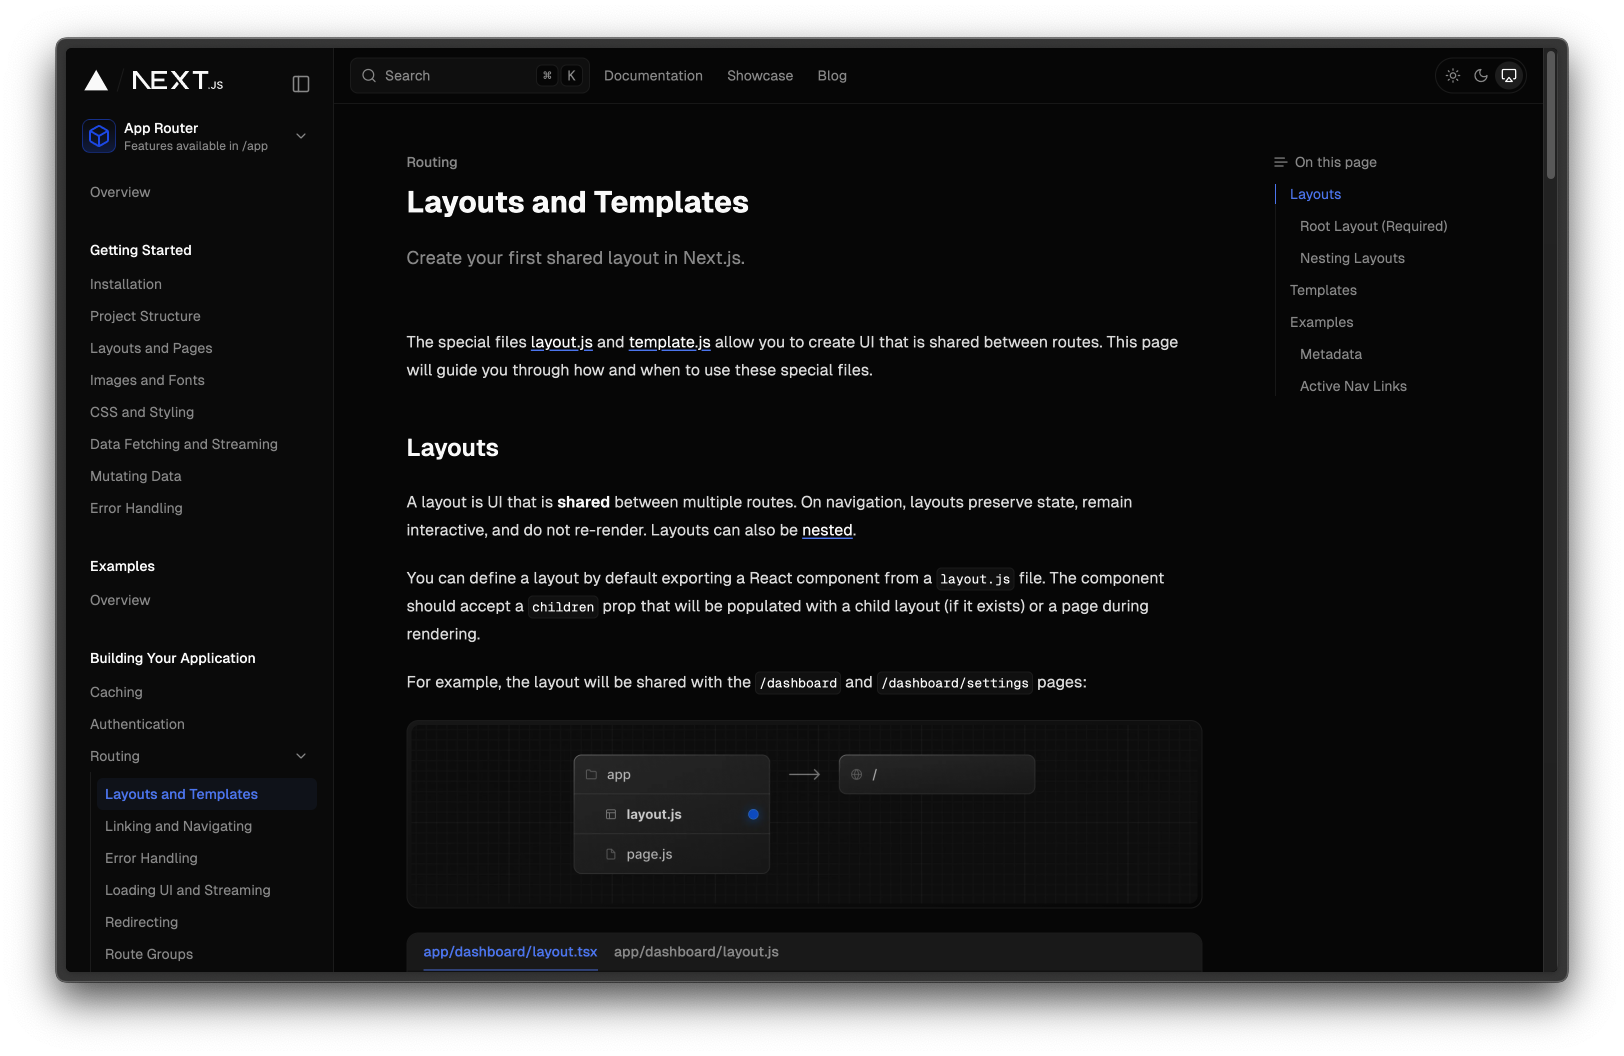Open Mutating Data in sidebar

coord(136,476)
